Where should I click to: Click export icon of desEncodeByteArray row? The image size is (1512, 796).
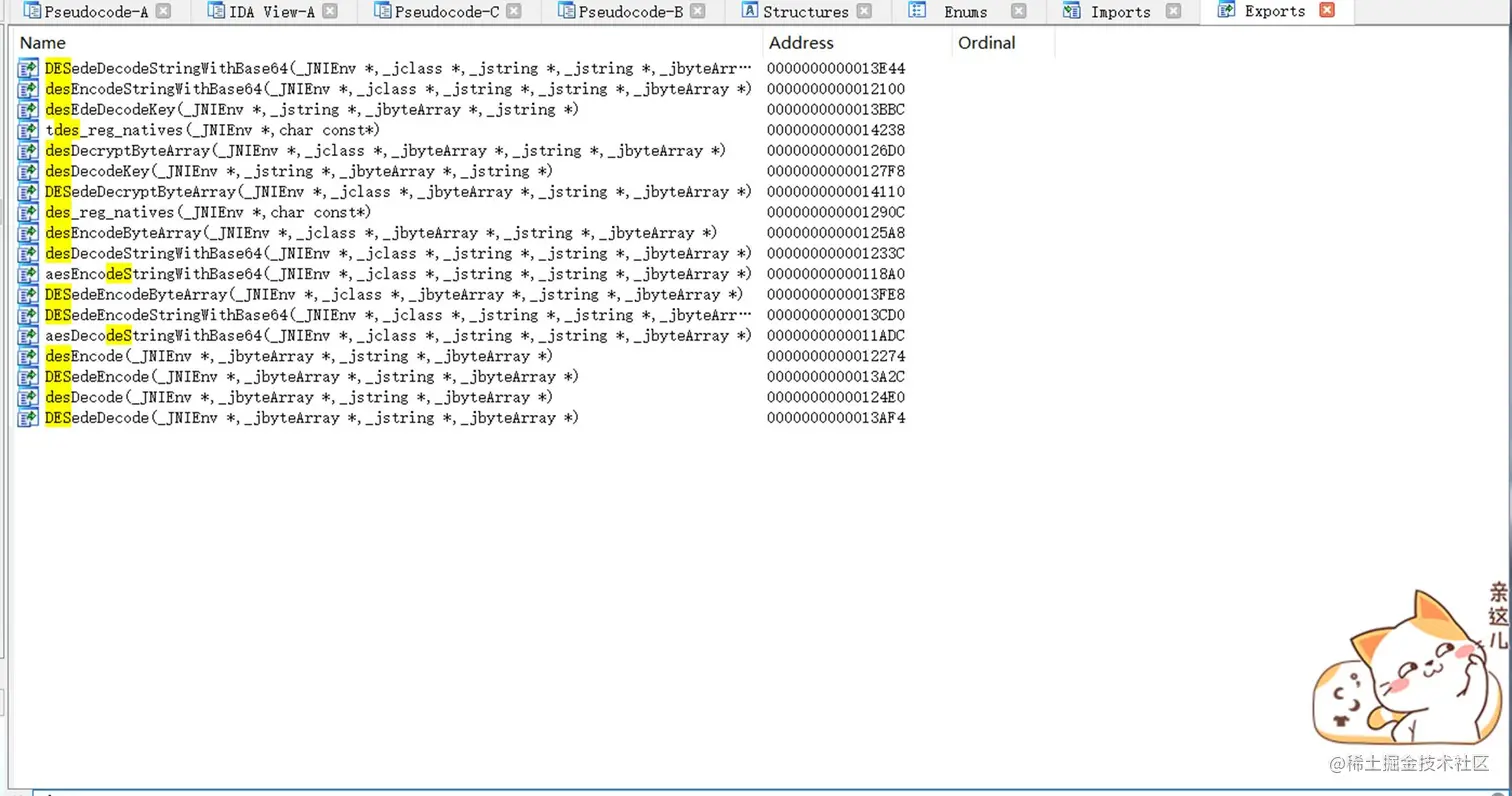(28, 233)
